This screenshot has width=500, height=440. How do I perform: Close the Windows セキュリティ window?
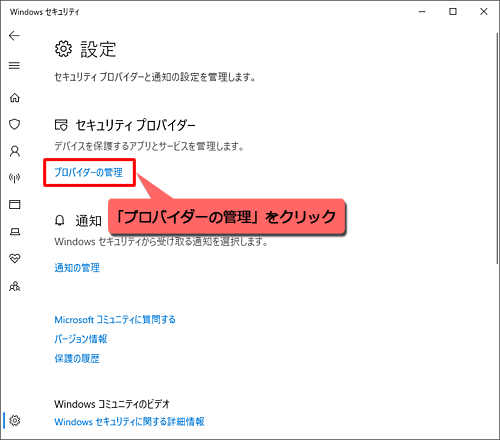pos(484,12)
